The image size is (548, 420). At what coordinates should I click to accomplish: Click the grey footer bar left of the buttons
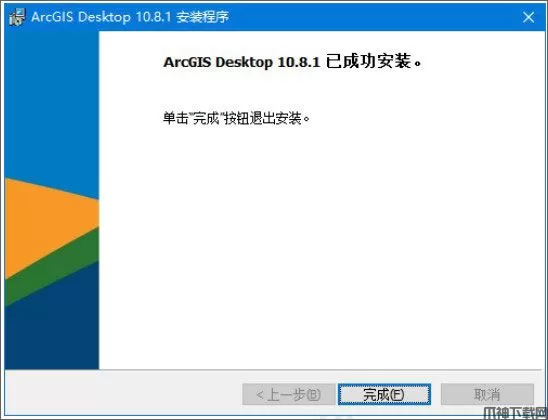[122, 394]
